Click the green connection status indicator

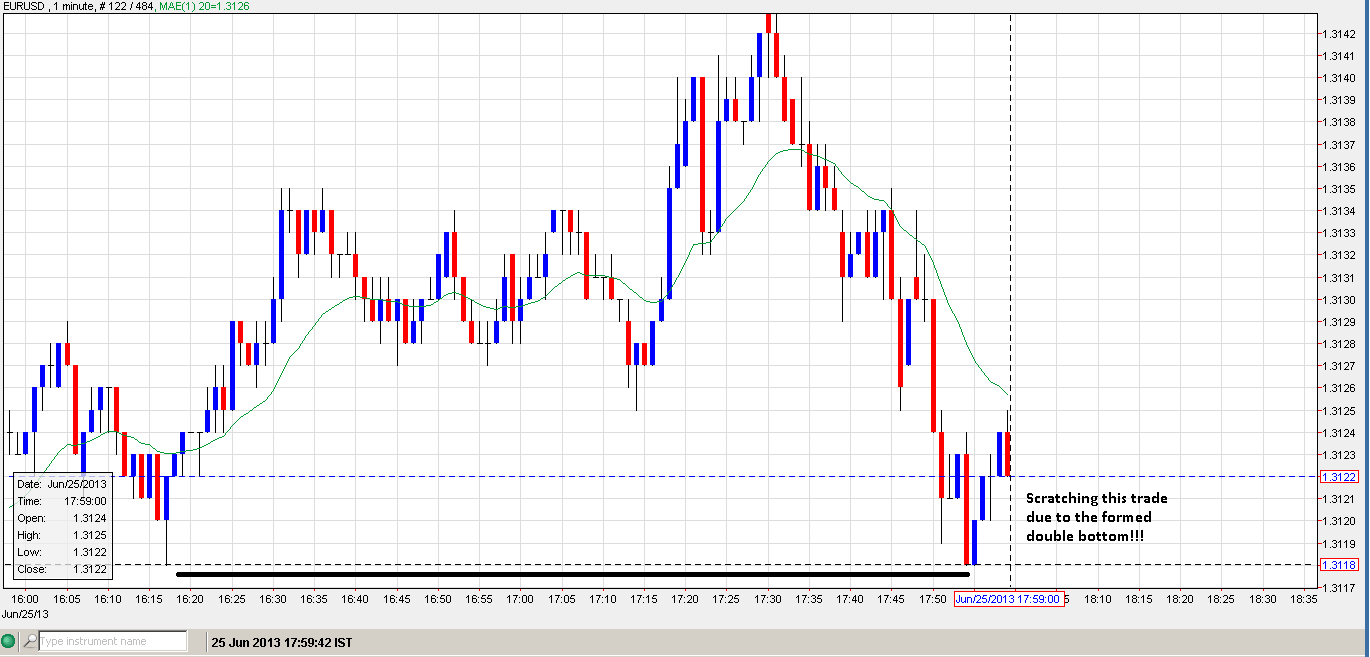(9, 641)
